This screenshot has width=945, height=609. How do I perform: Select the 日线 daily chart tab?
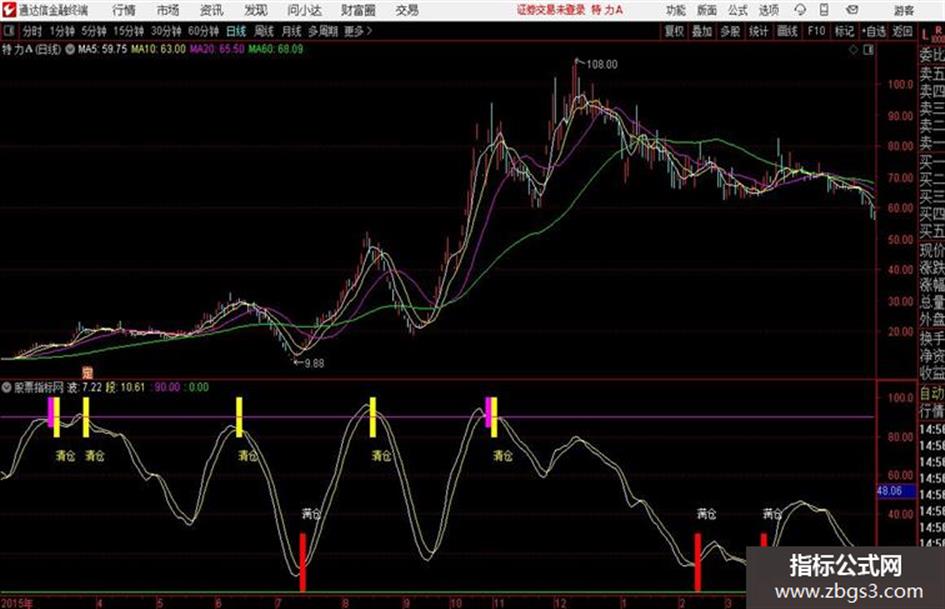click(236, 31)
